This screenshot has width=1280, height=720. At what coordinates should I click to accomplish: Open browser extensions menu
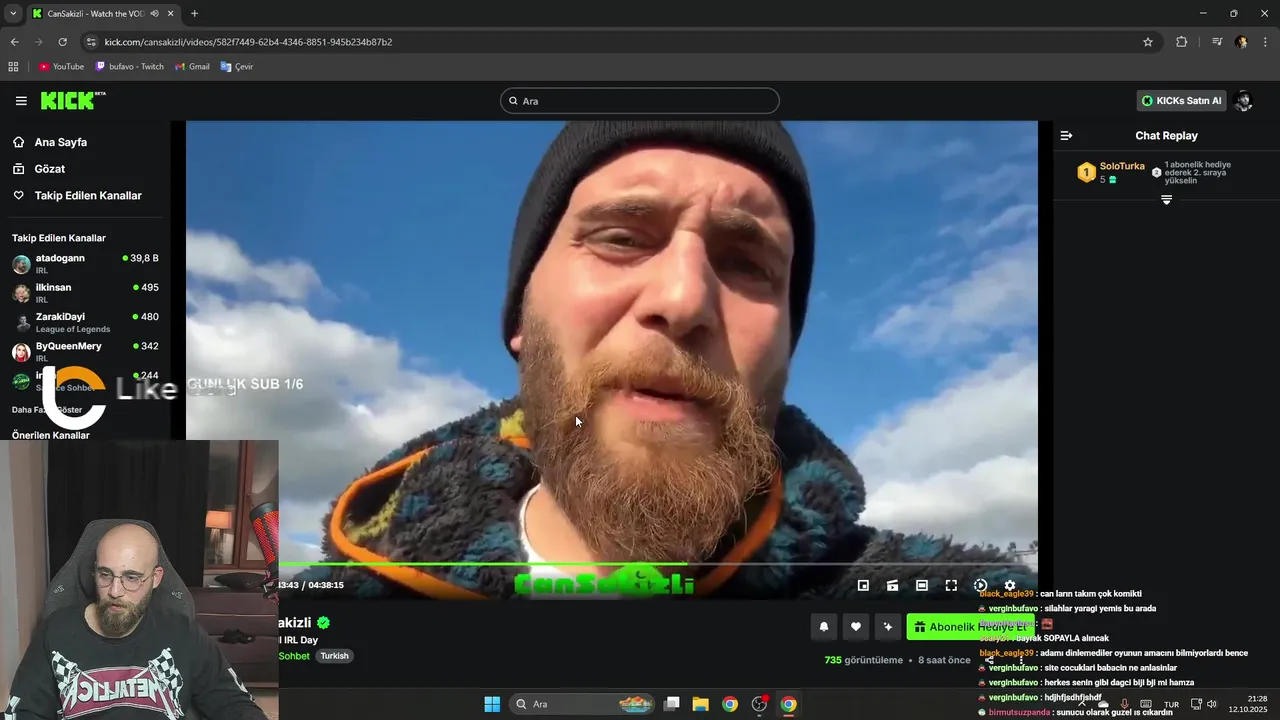1181,42
